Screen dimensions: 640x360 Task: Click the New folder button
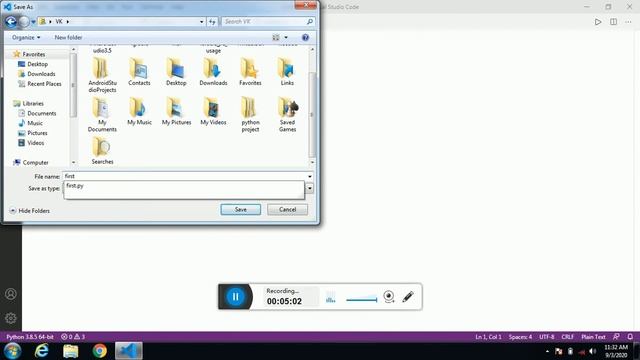pos(68,38)
